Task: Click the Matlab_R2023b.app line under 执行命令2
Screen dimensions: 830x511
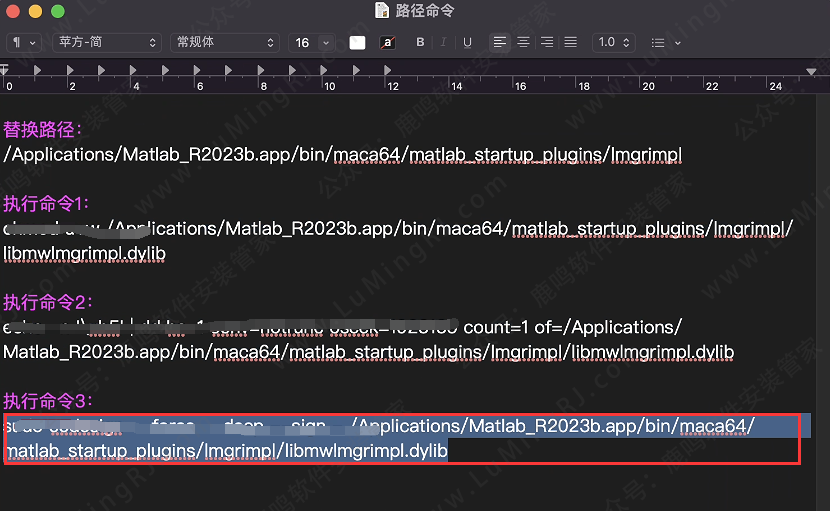Action: pos(368,352)
